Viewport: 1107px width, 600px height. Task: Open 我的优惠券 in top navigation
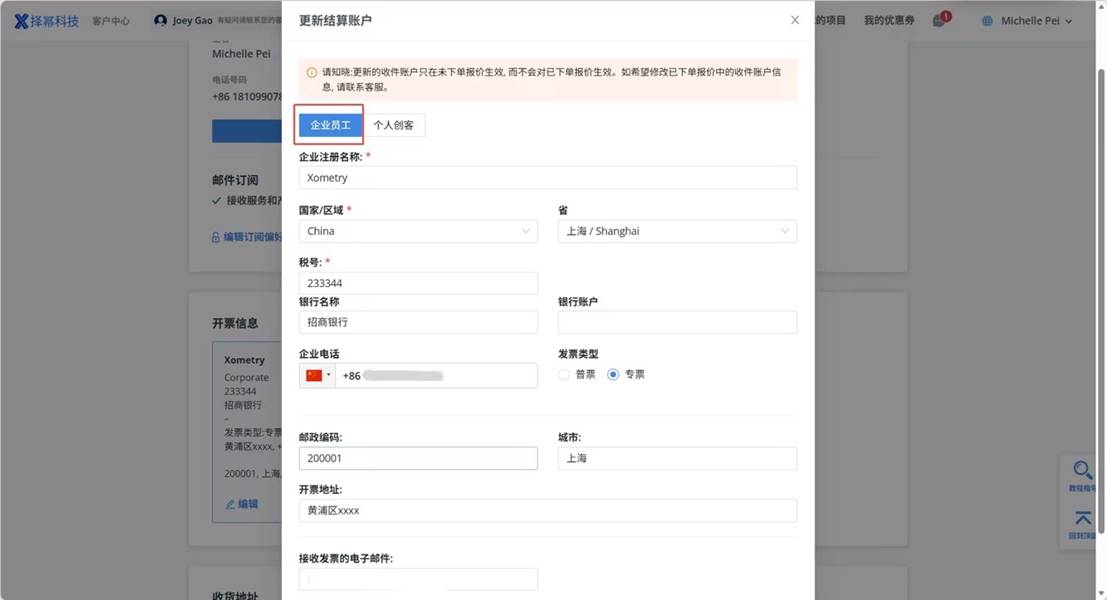click(x=888, y=21)
